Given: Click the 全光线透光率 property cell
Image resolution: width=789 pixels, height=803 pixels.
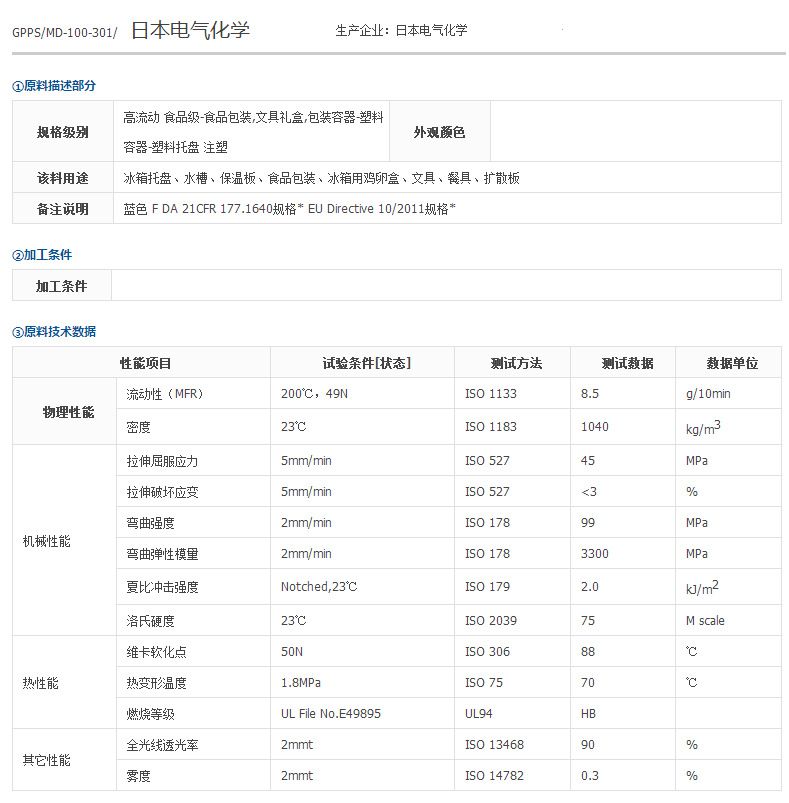Looking at the screenshot, I should point(194,745).
